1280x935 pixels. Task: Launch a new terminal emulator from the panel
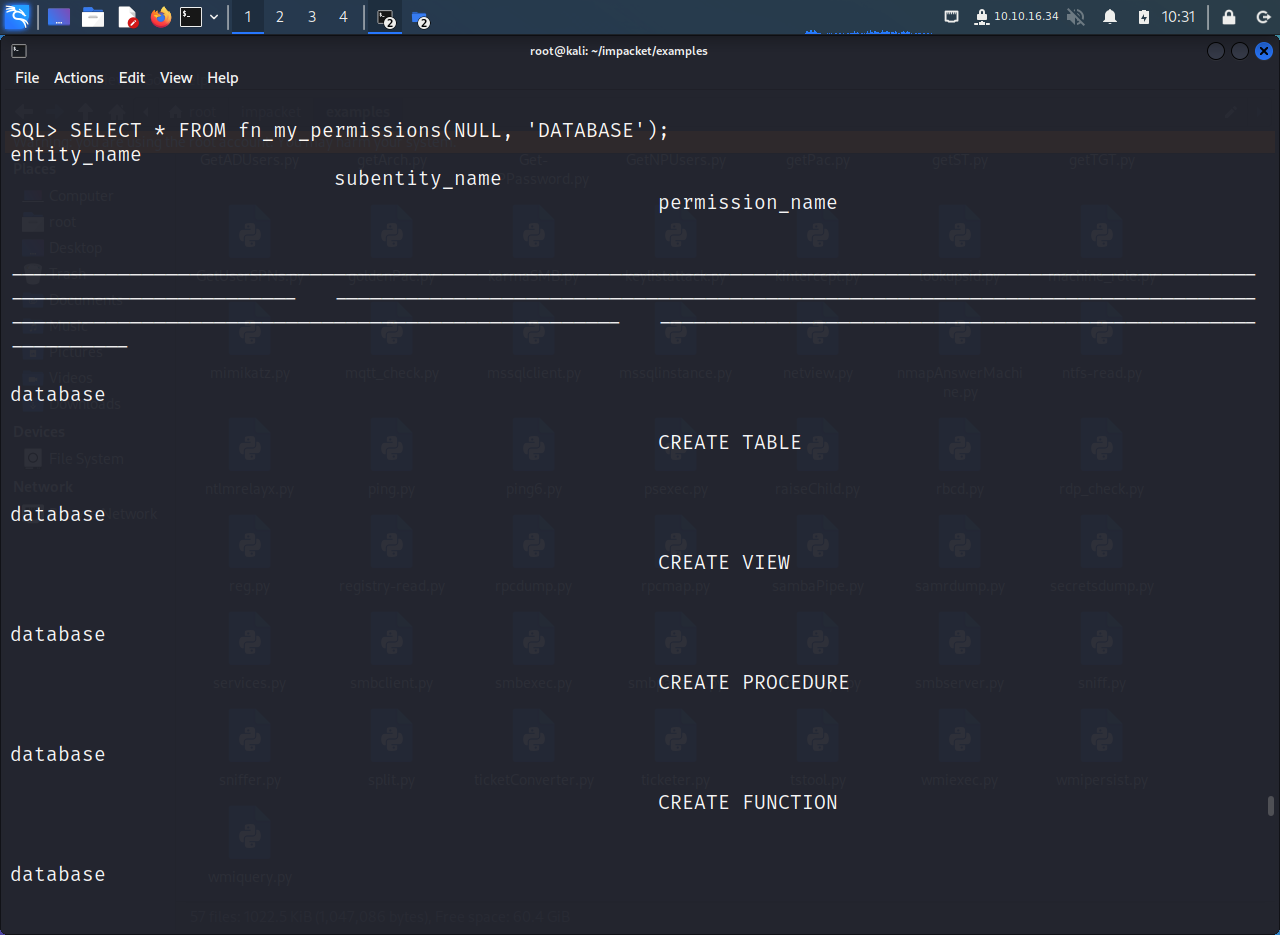coord(191,17)
